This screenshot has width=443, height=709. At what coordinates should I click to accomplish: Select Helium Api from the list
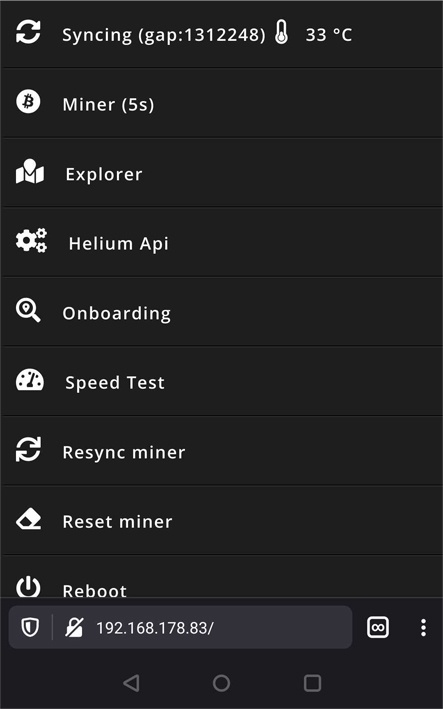tap(222, 242)
